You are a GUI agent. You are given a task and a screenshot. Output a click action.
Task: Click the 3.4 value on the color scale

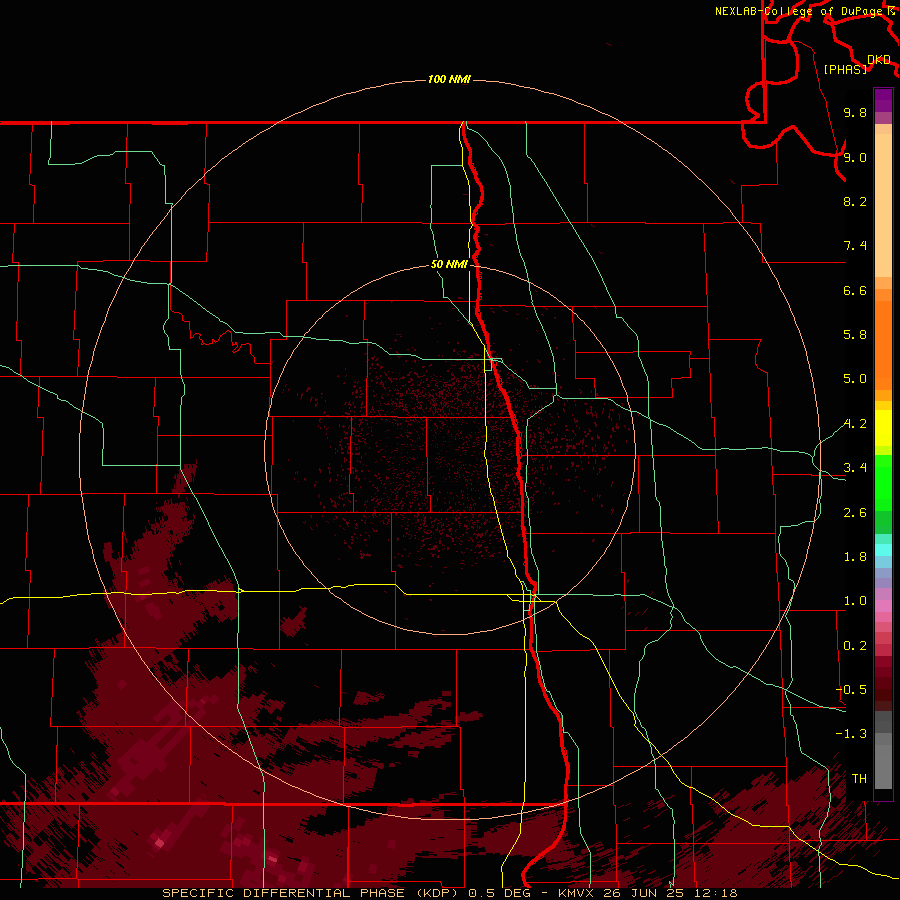pos(855,468)
